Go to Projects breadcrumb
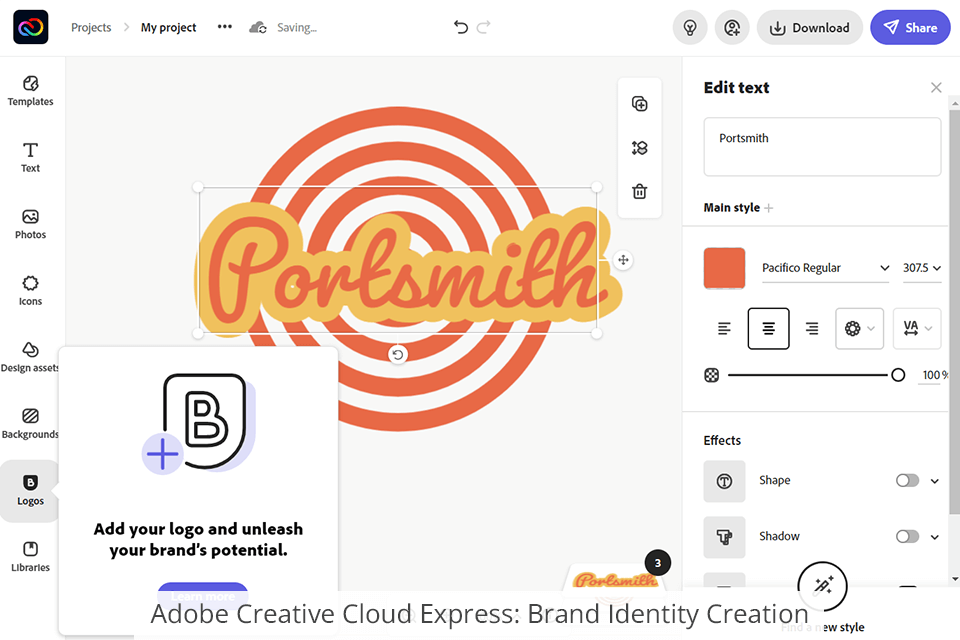960x640 pixels. click(x=91, y=28)
